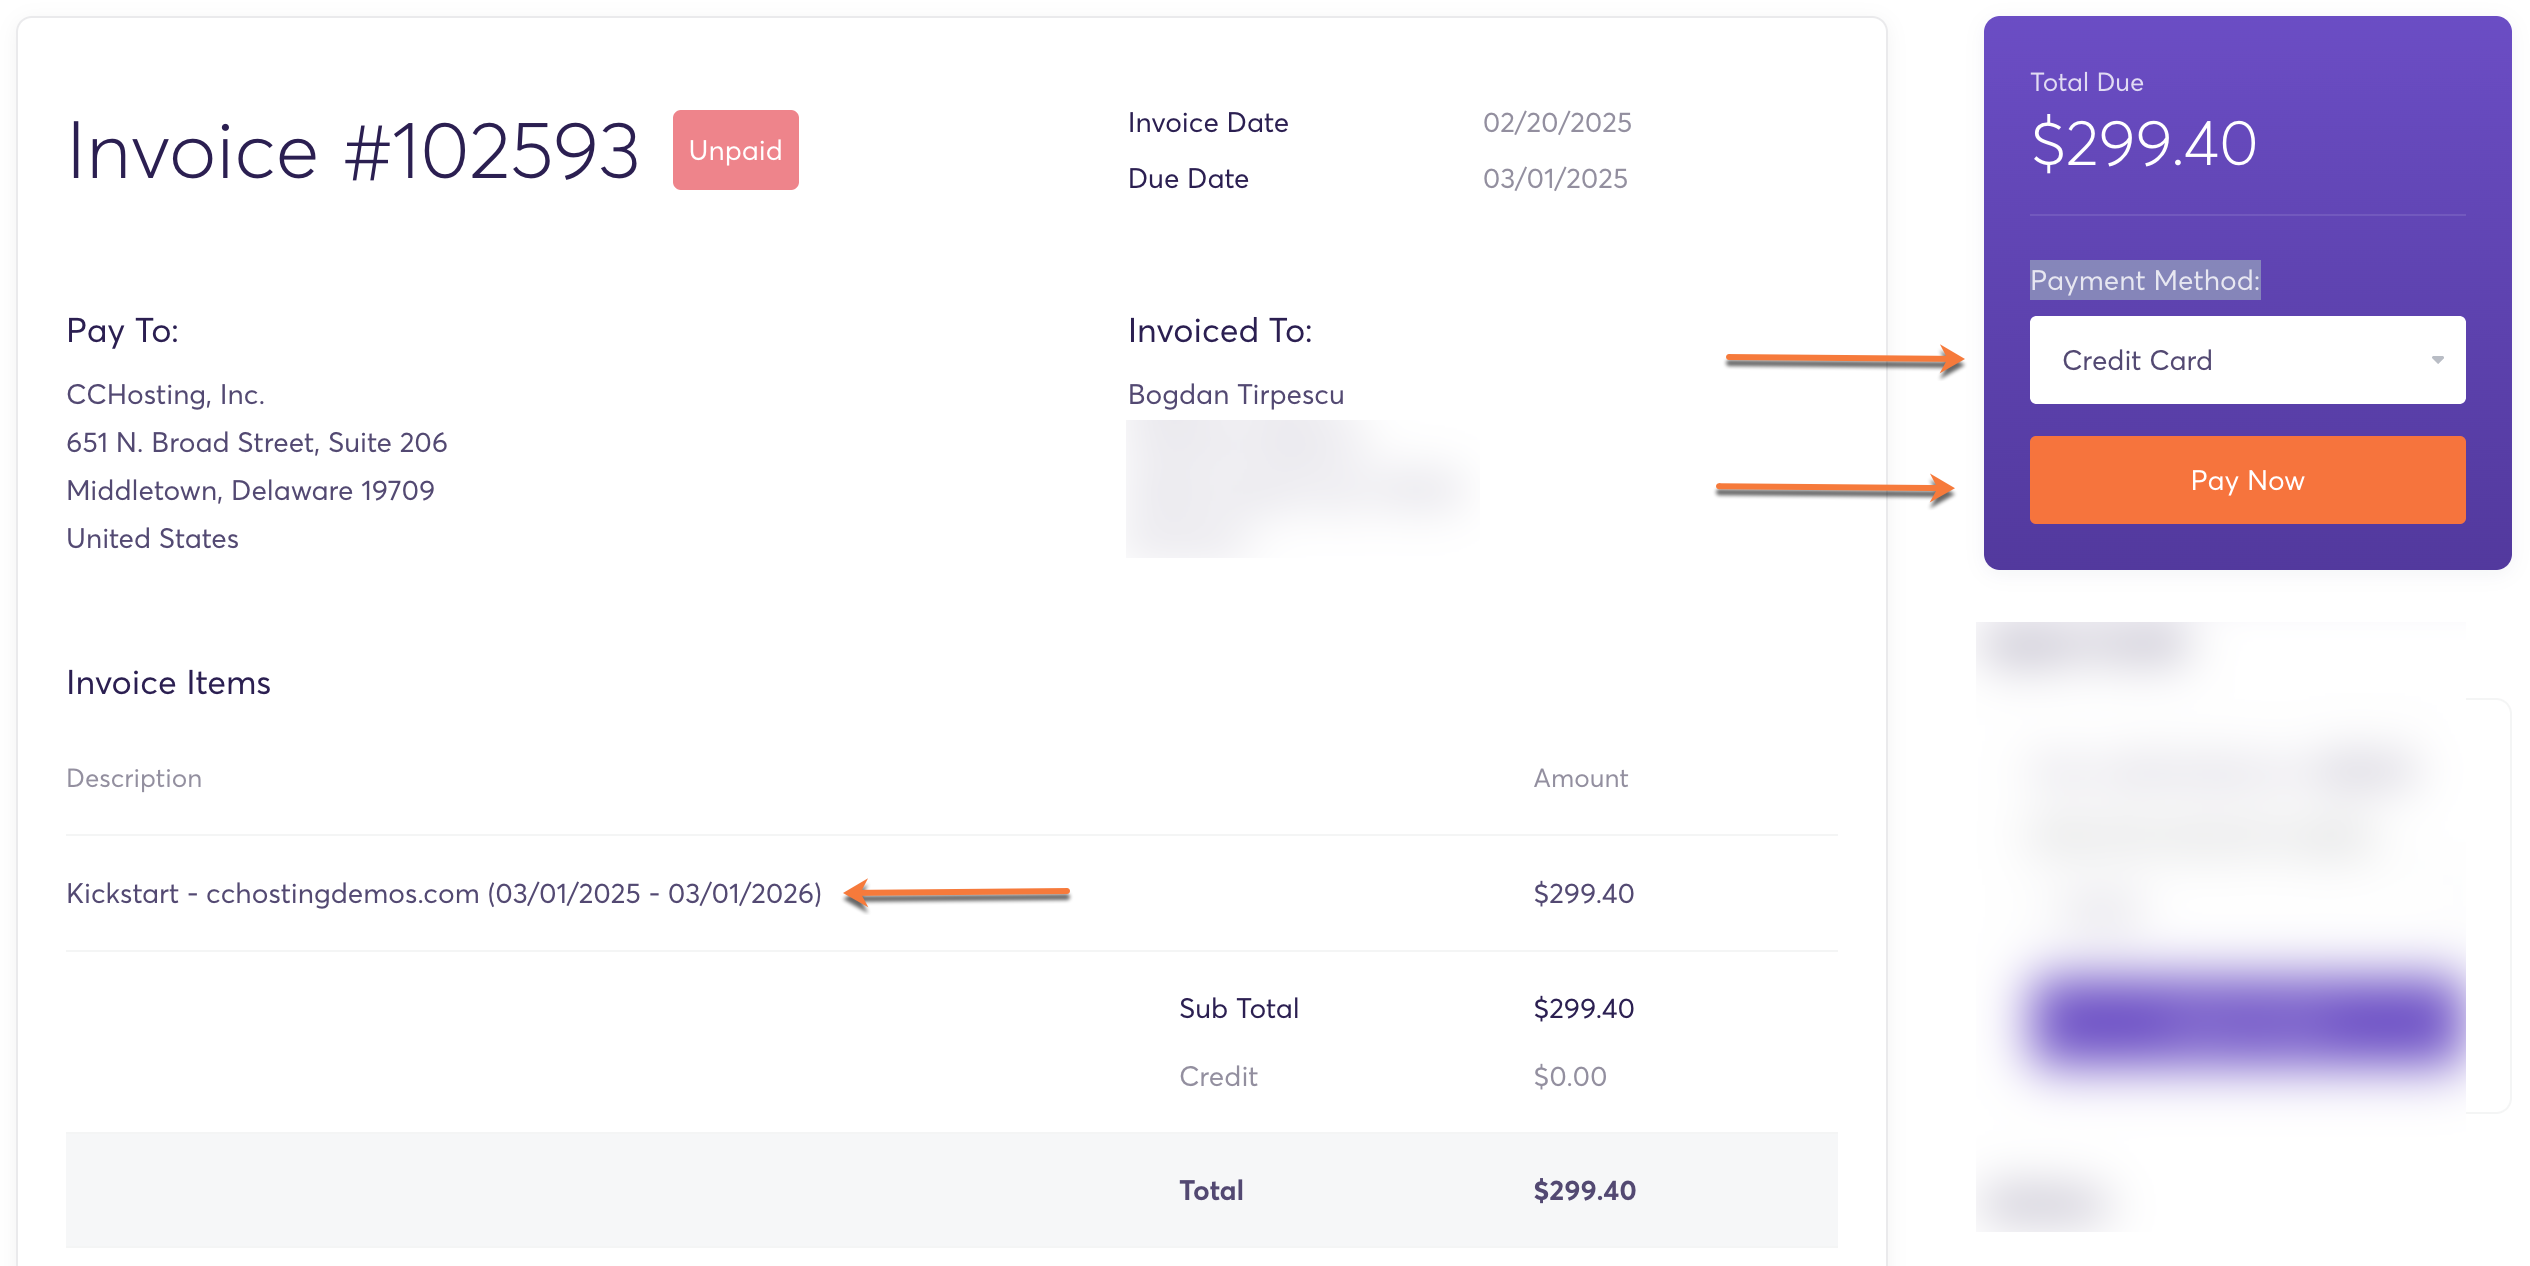The height and width of the screenshot is (1266, 2530).
Task: Select the Total row amount $299.40
Action: (1585, 1189)
